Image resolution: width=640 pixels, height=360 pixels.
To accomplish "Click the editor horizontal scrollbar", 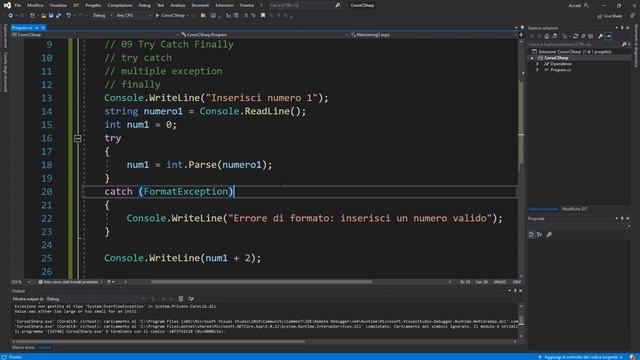I will [x=261, y=282].
